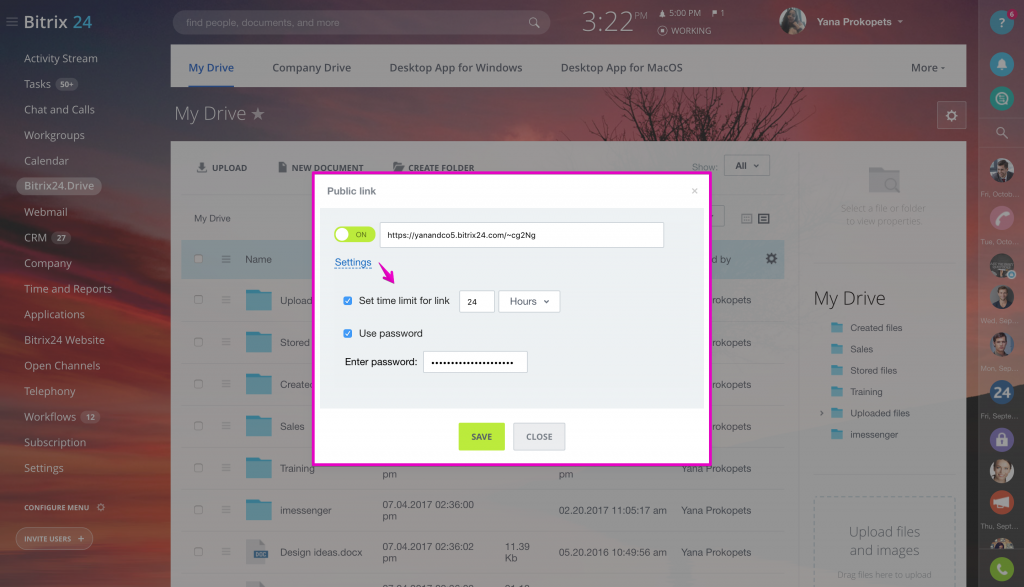Click the search magnifier in the top search bar
This screenshot has width=1024, height=587.
(x=534, y=23)
